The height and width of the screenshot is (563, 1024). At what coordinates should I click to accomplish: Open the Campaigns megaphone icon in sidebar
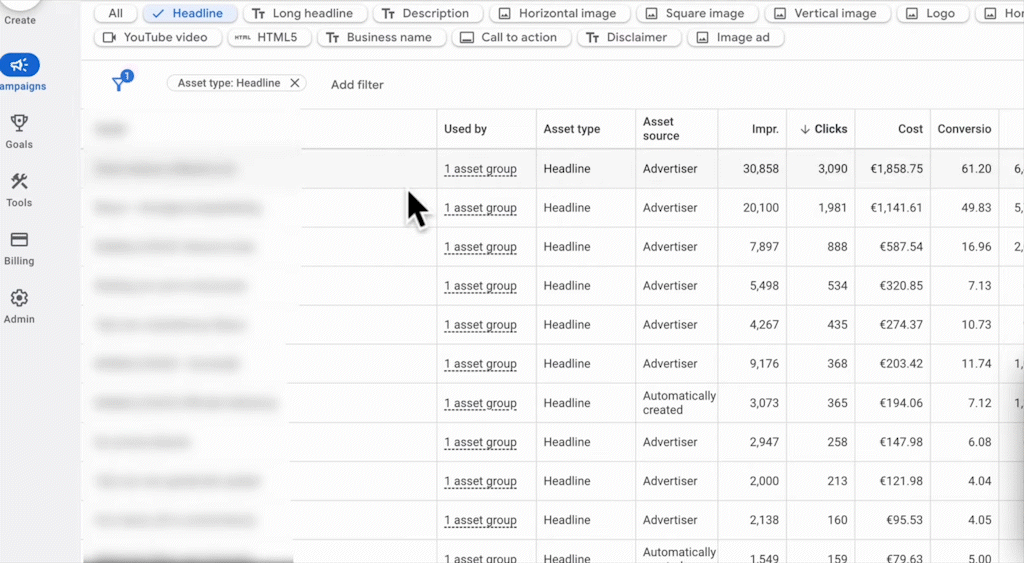pyautogui.click(x=19, y=66)
